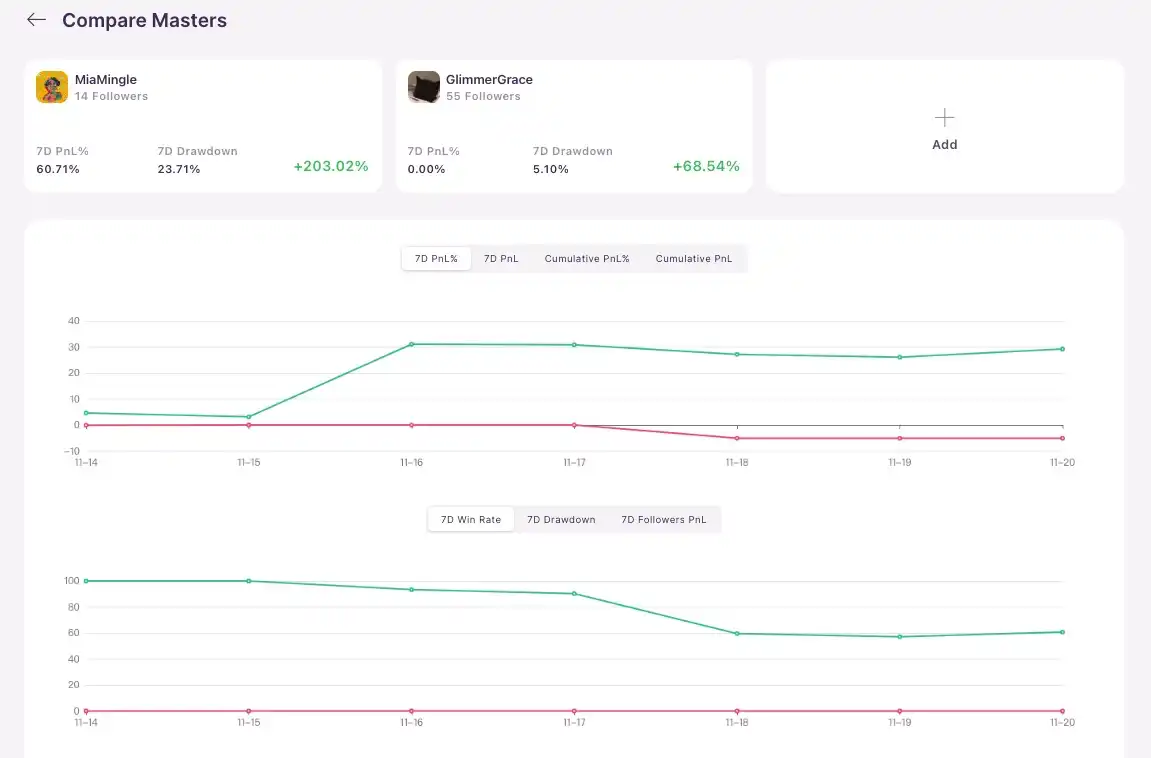Select the 7D PnL% tab
Screen dimensions: 1151x758
coord(436,259)
